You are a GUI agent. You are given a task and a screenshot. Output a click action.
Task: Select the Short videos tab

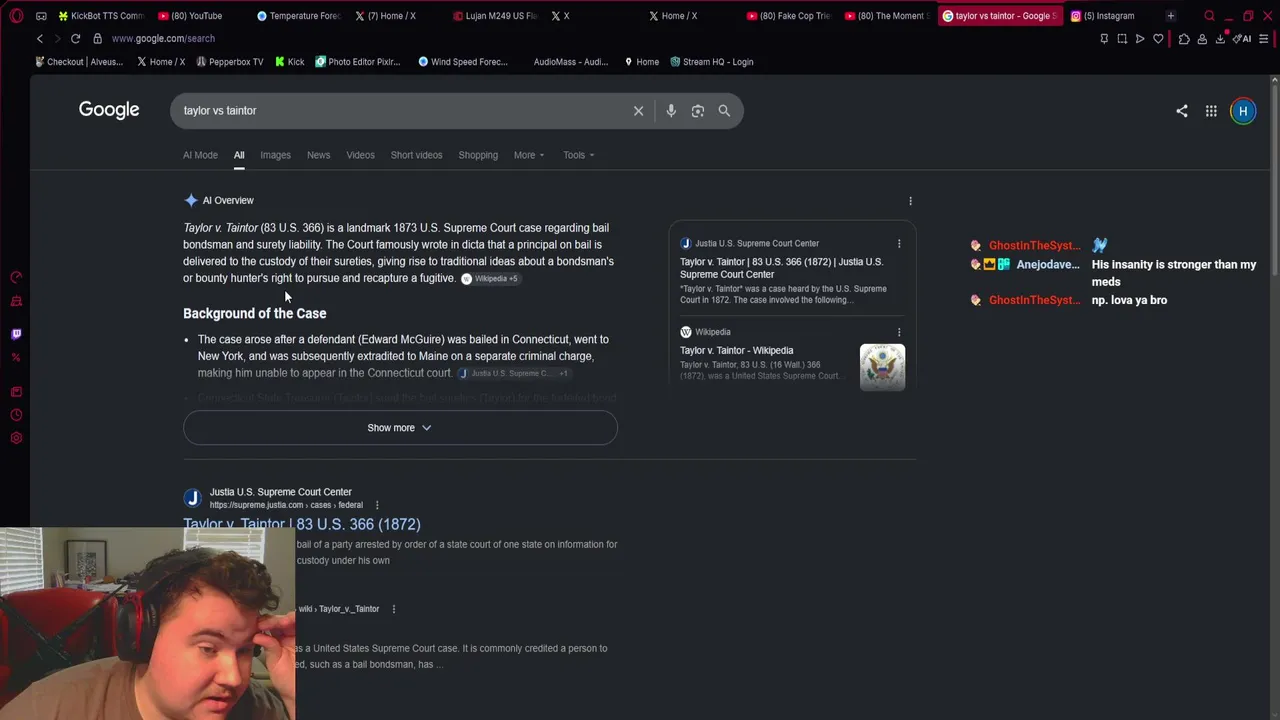tap(416, 155)
